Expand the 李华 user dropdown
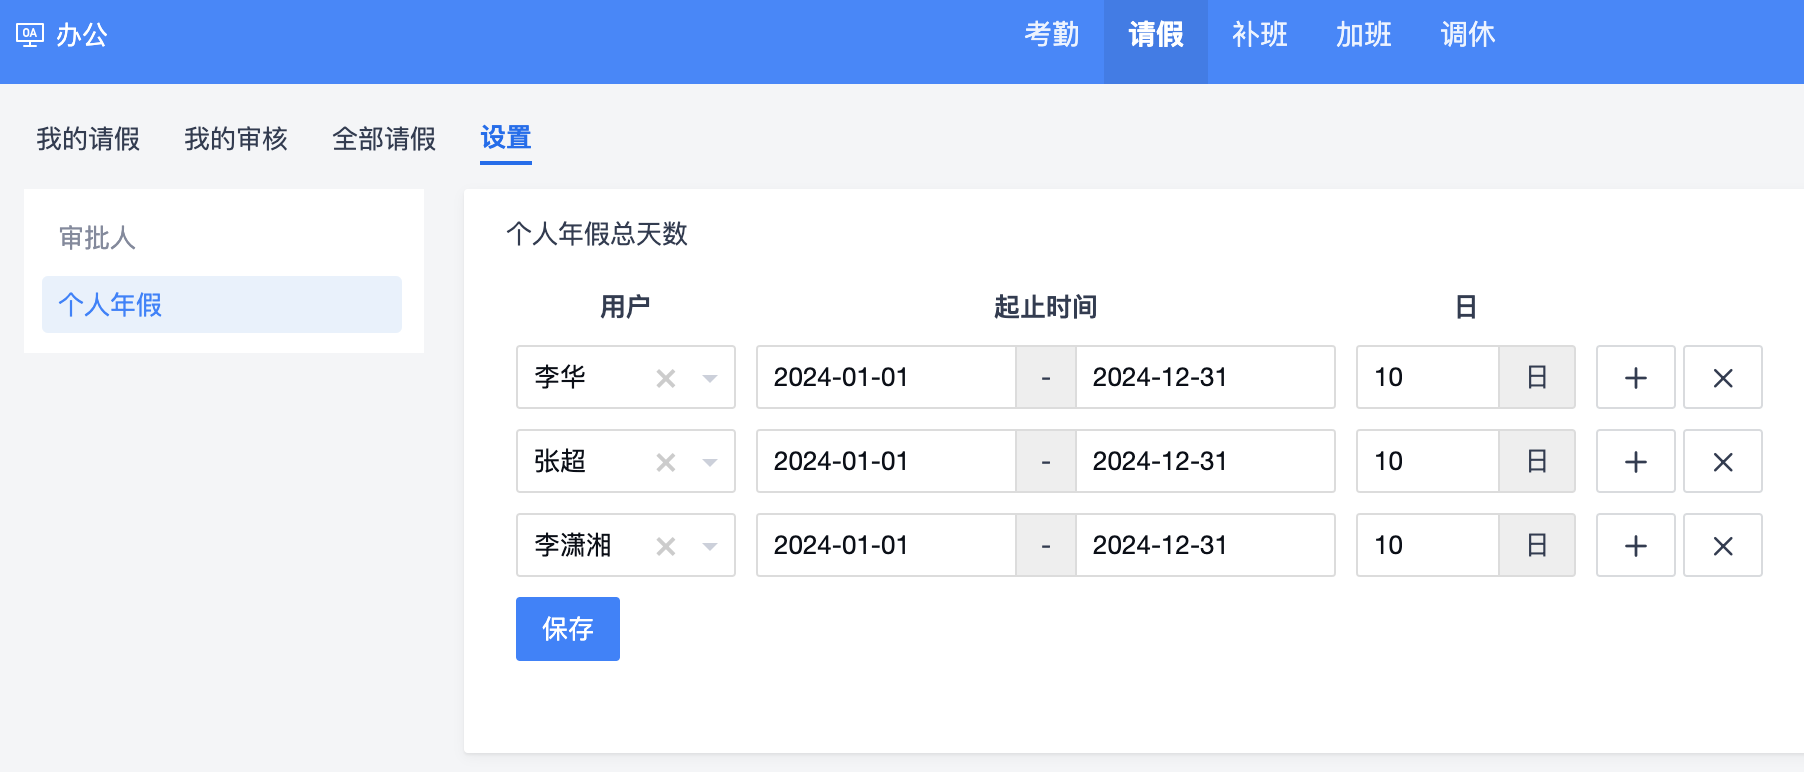Viewport: 1804px width, 772px height. coord(710,378)
